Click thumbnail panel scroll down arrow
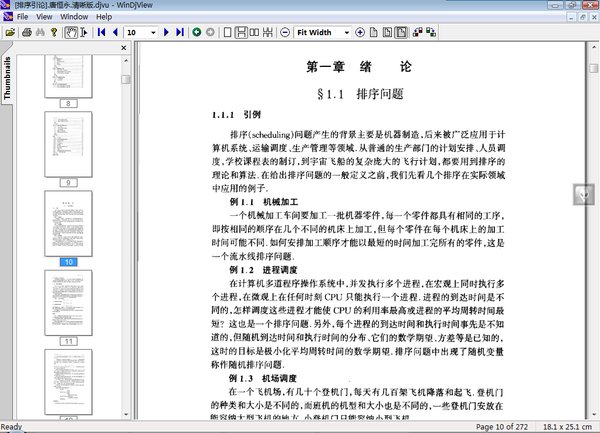The width and height of the screenshot is (600, 433). click(126, 414)
